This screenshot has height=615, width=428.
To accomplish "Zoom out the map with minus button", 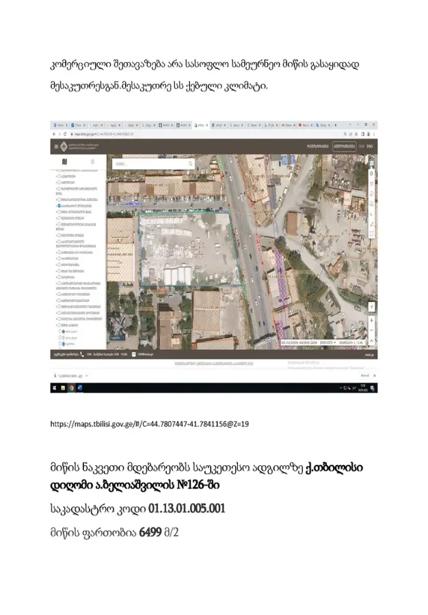I will 371,331.
